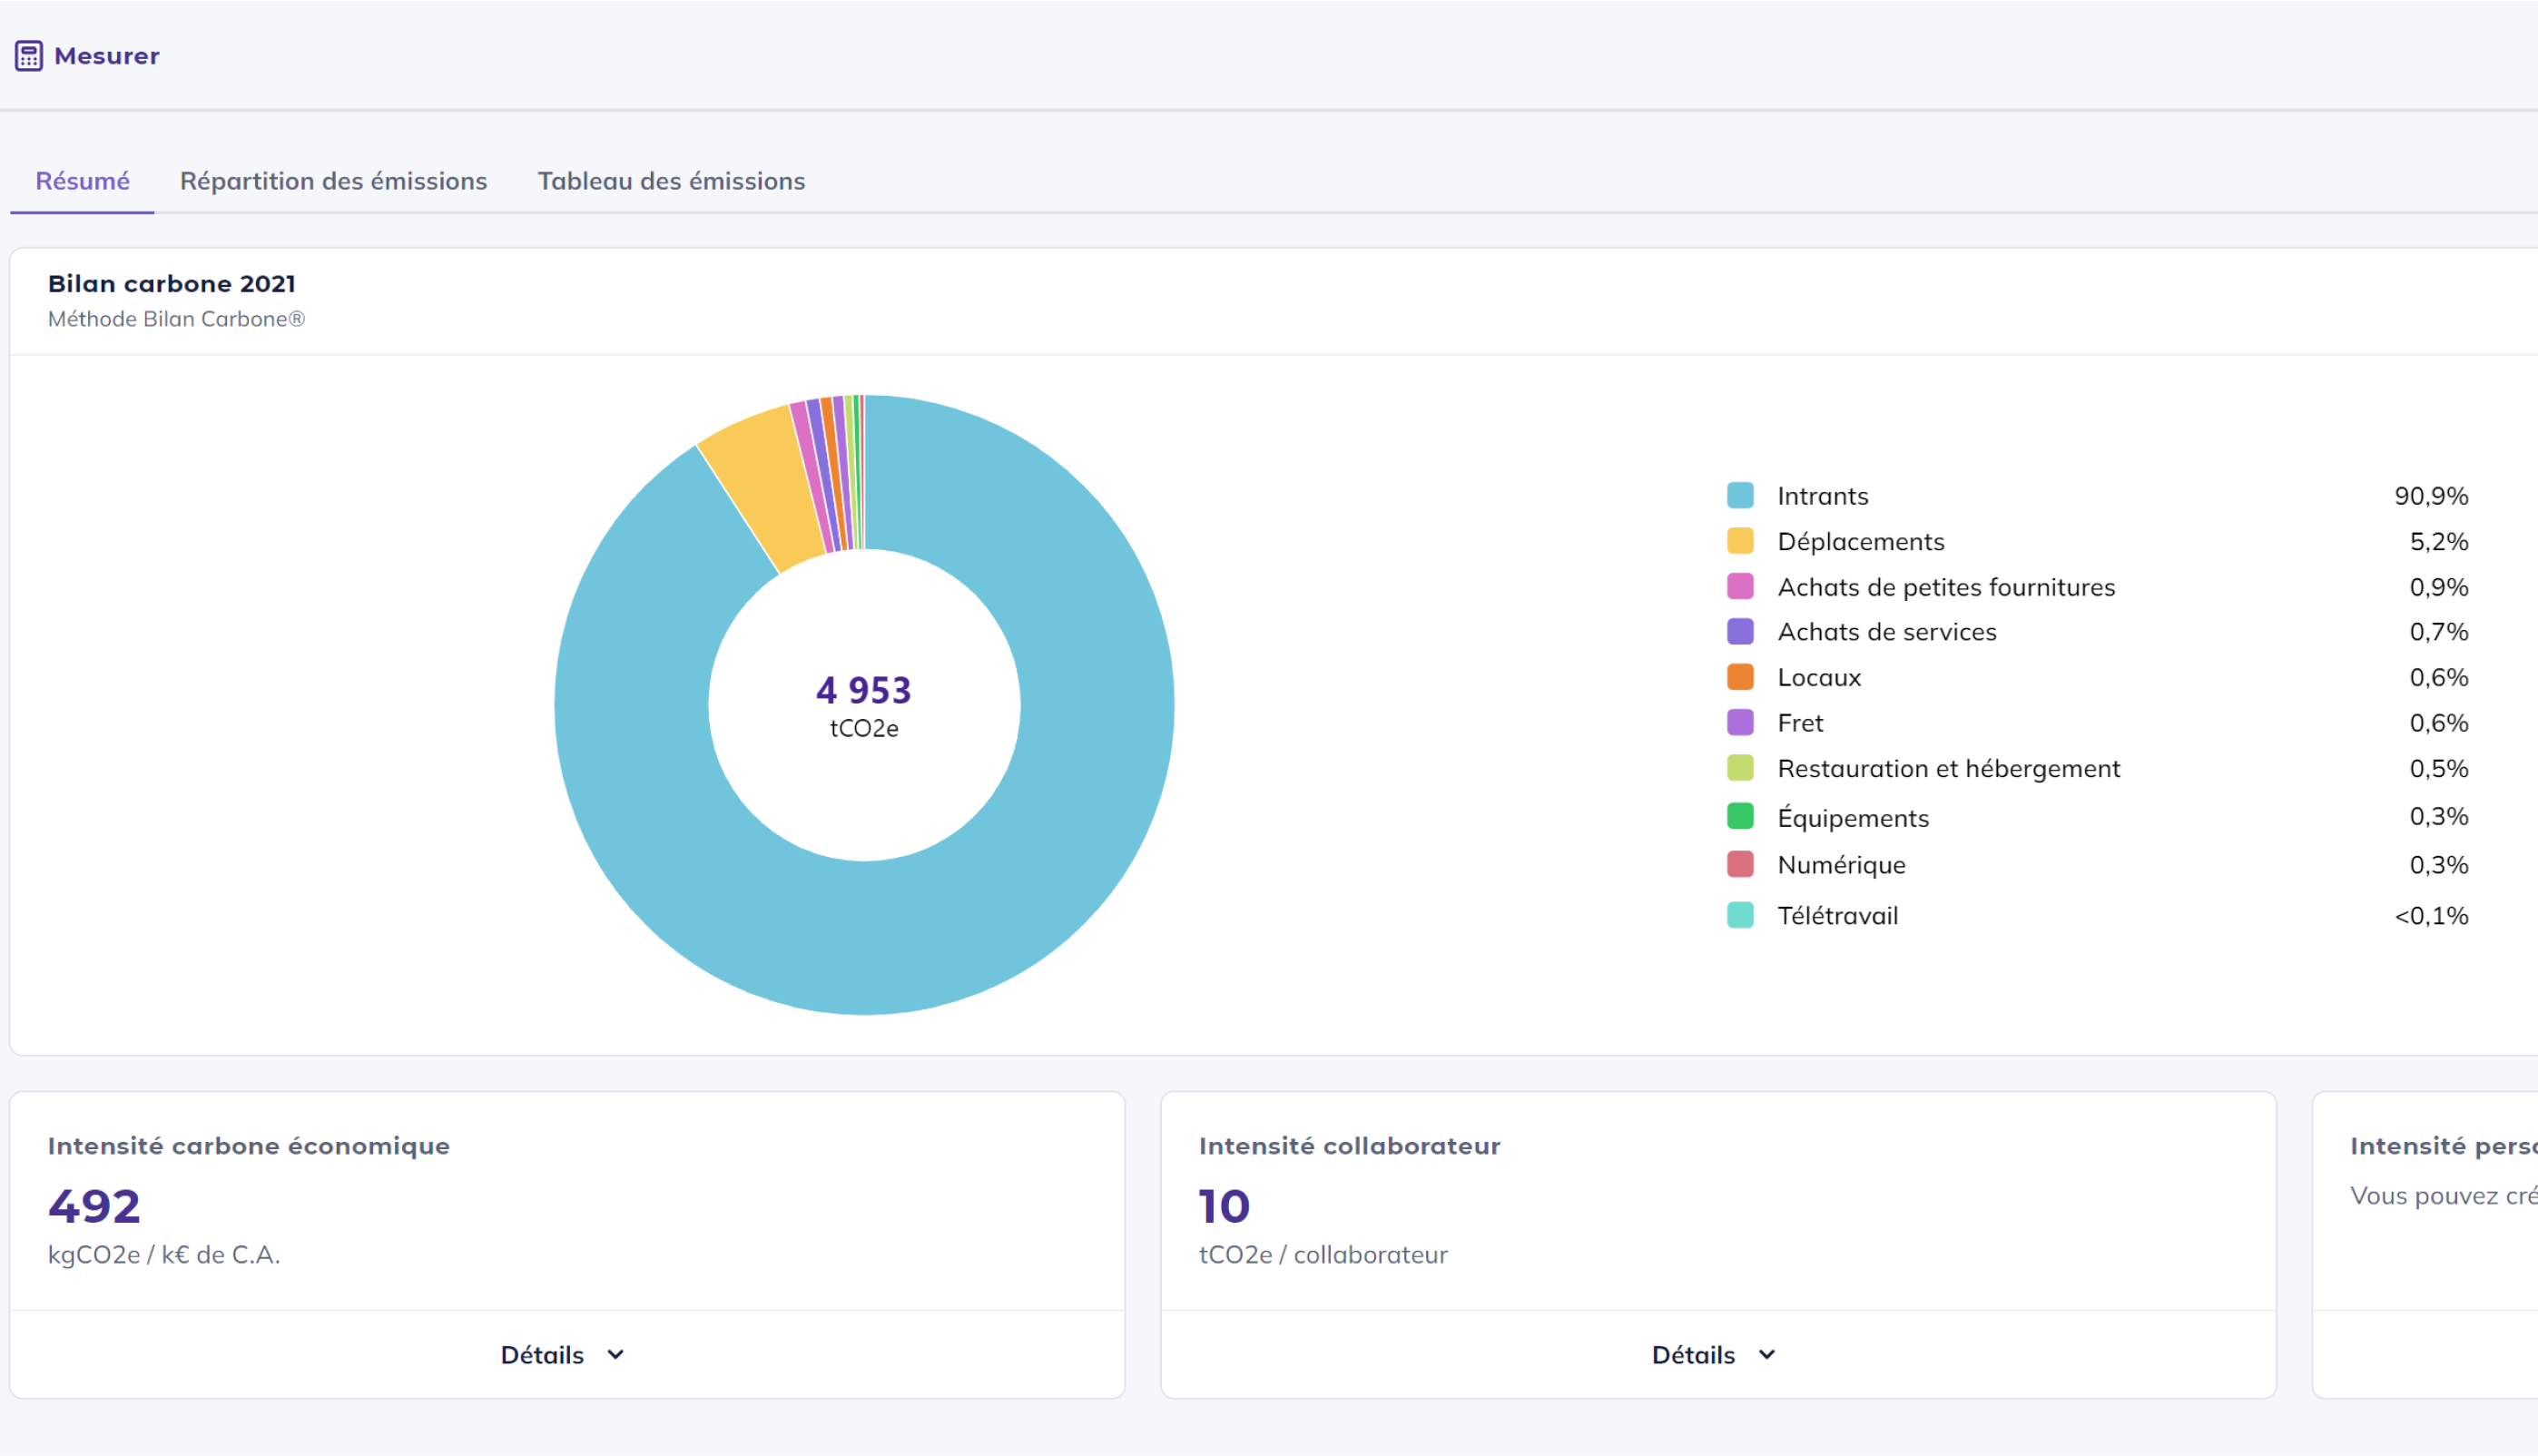
Task: Click the Fret purple legend swatch
Action: [x=1740, y=723]
